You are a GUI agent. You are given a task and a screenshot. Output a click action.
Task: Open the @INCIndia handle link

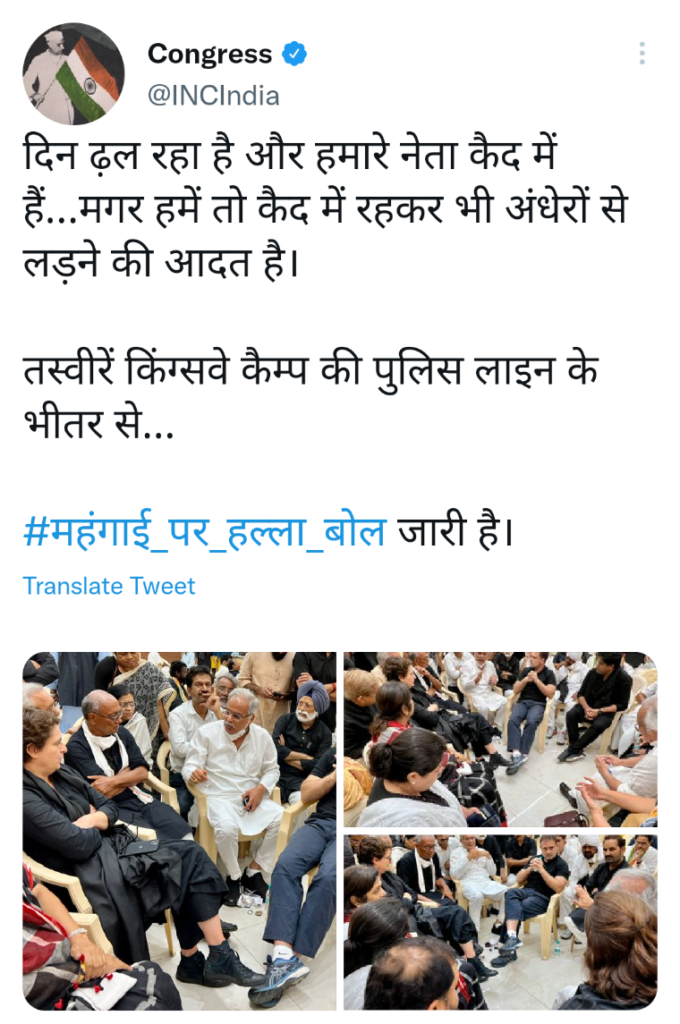coord(214,96)
